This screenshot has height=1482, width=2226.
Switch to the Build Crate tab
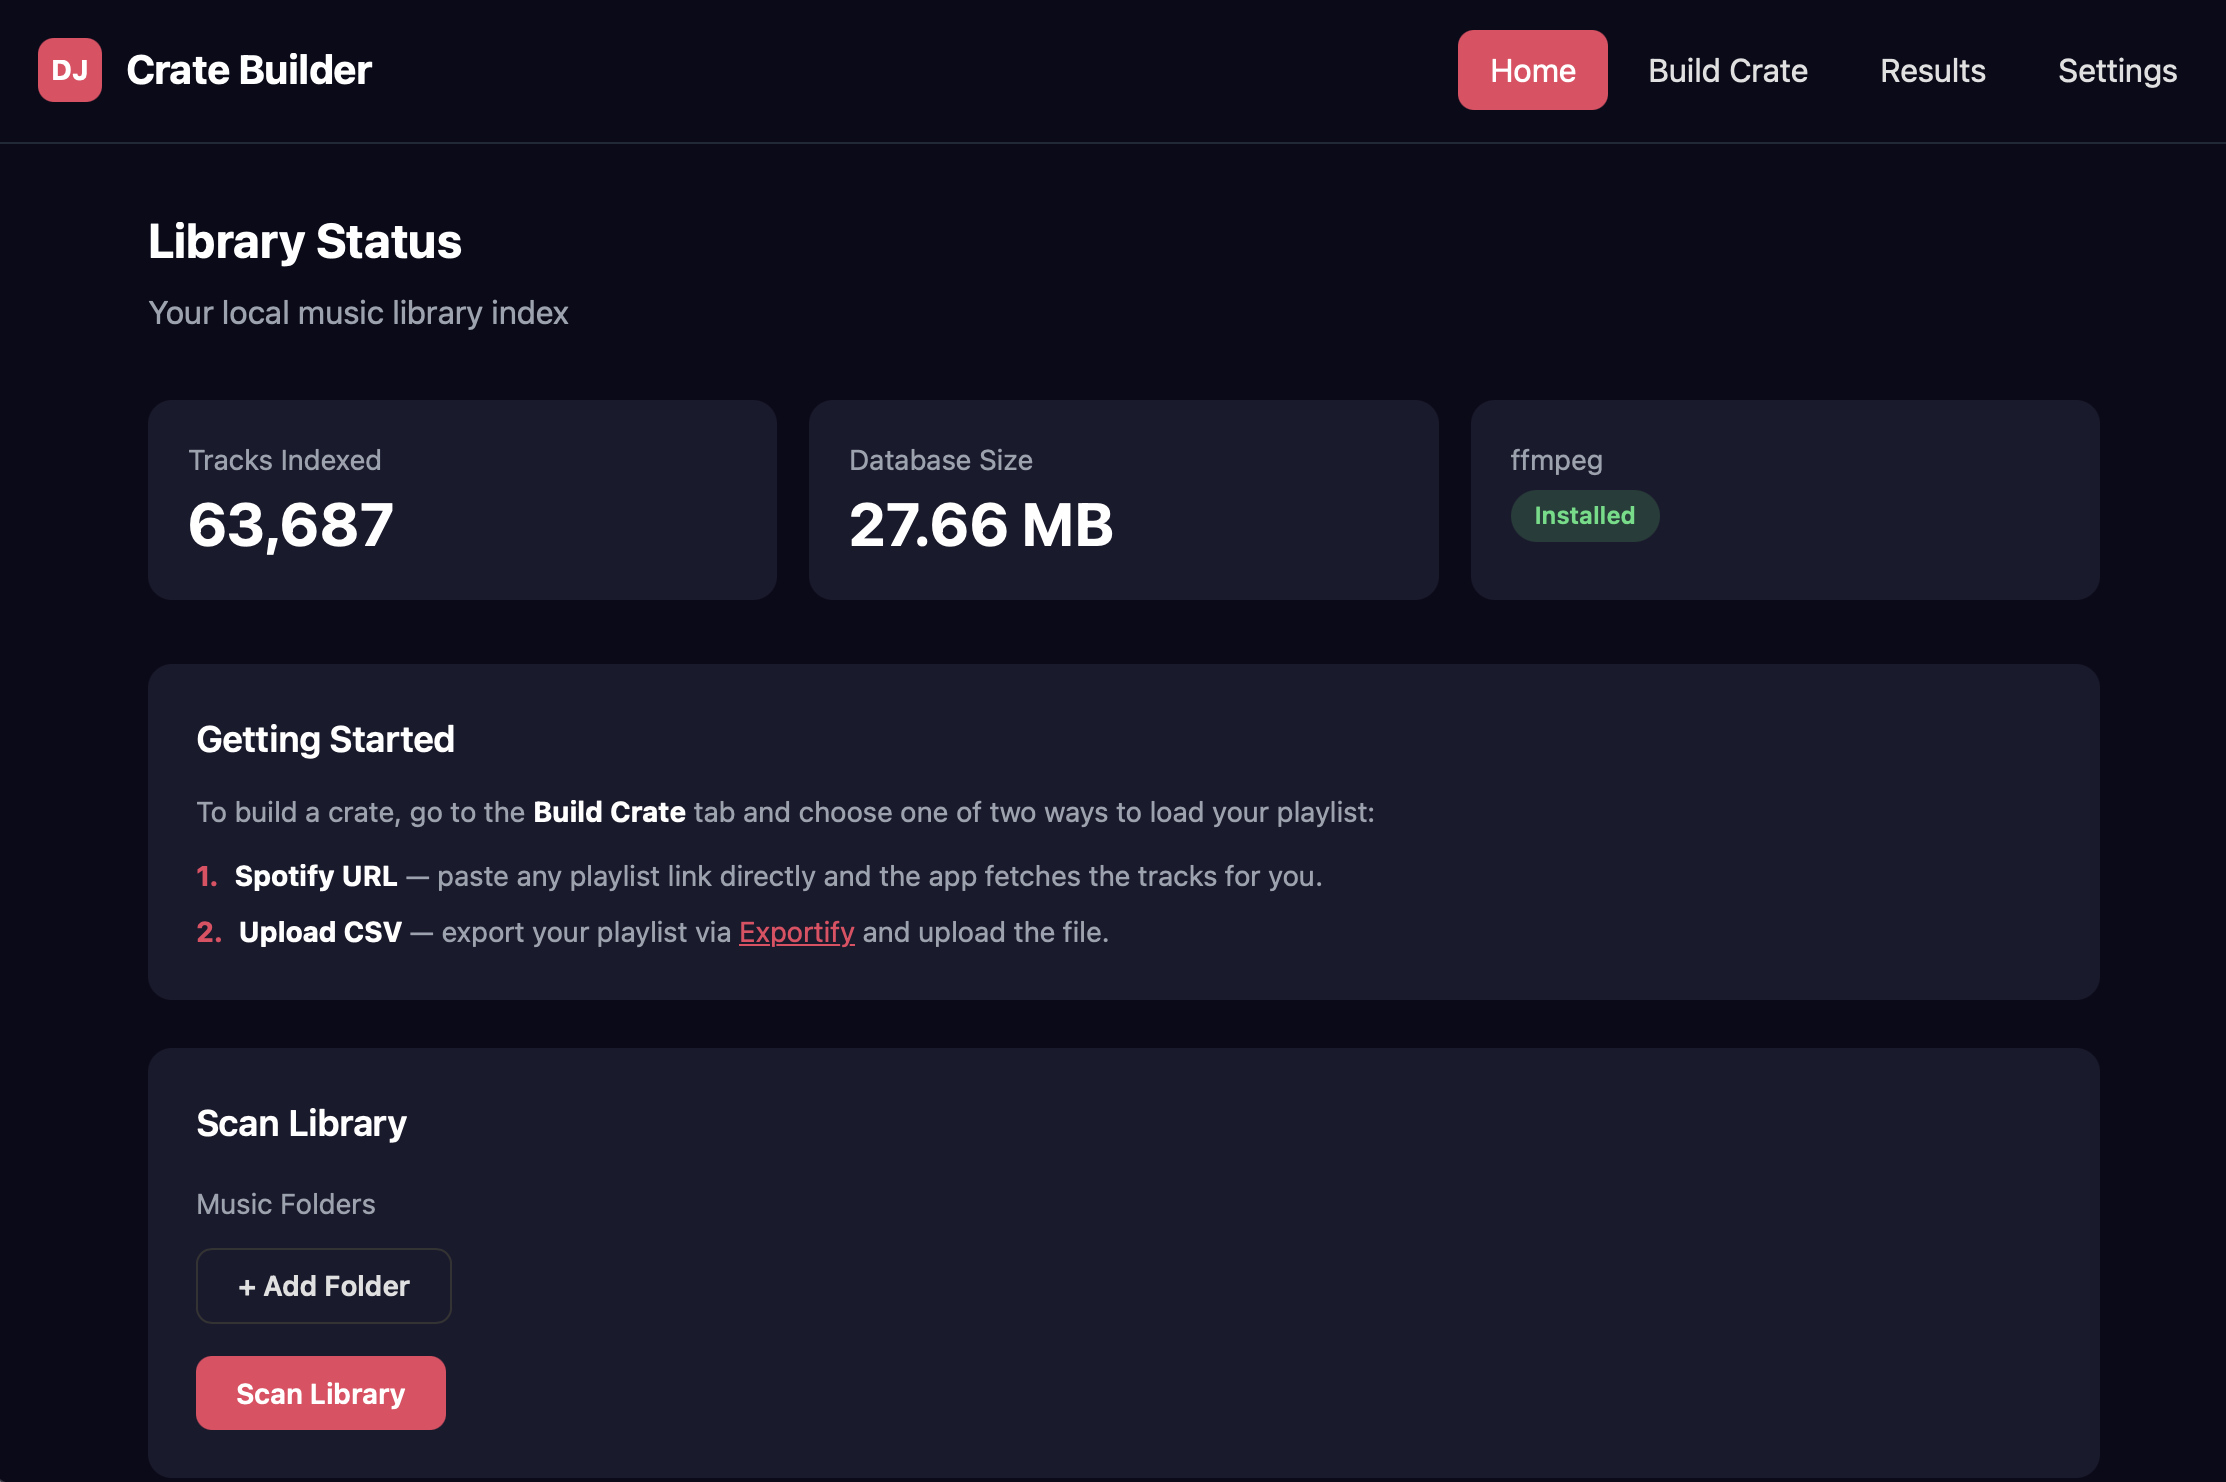1727,70
